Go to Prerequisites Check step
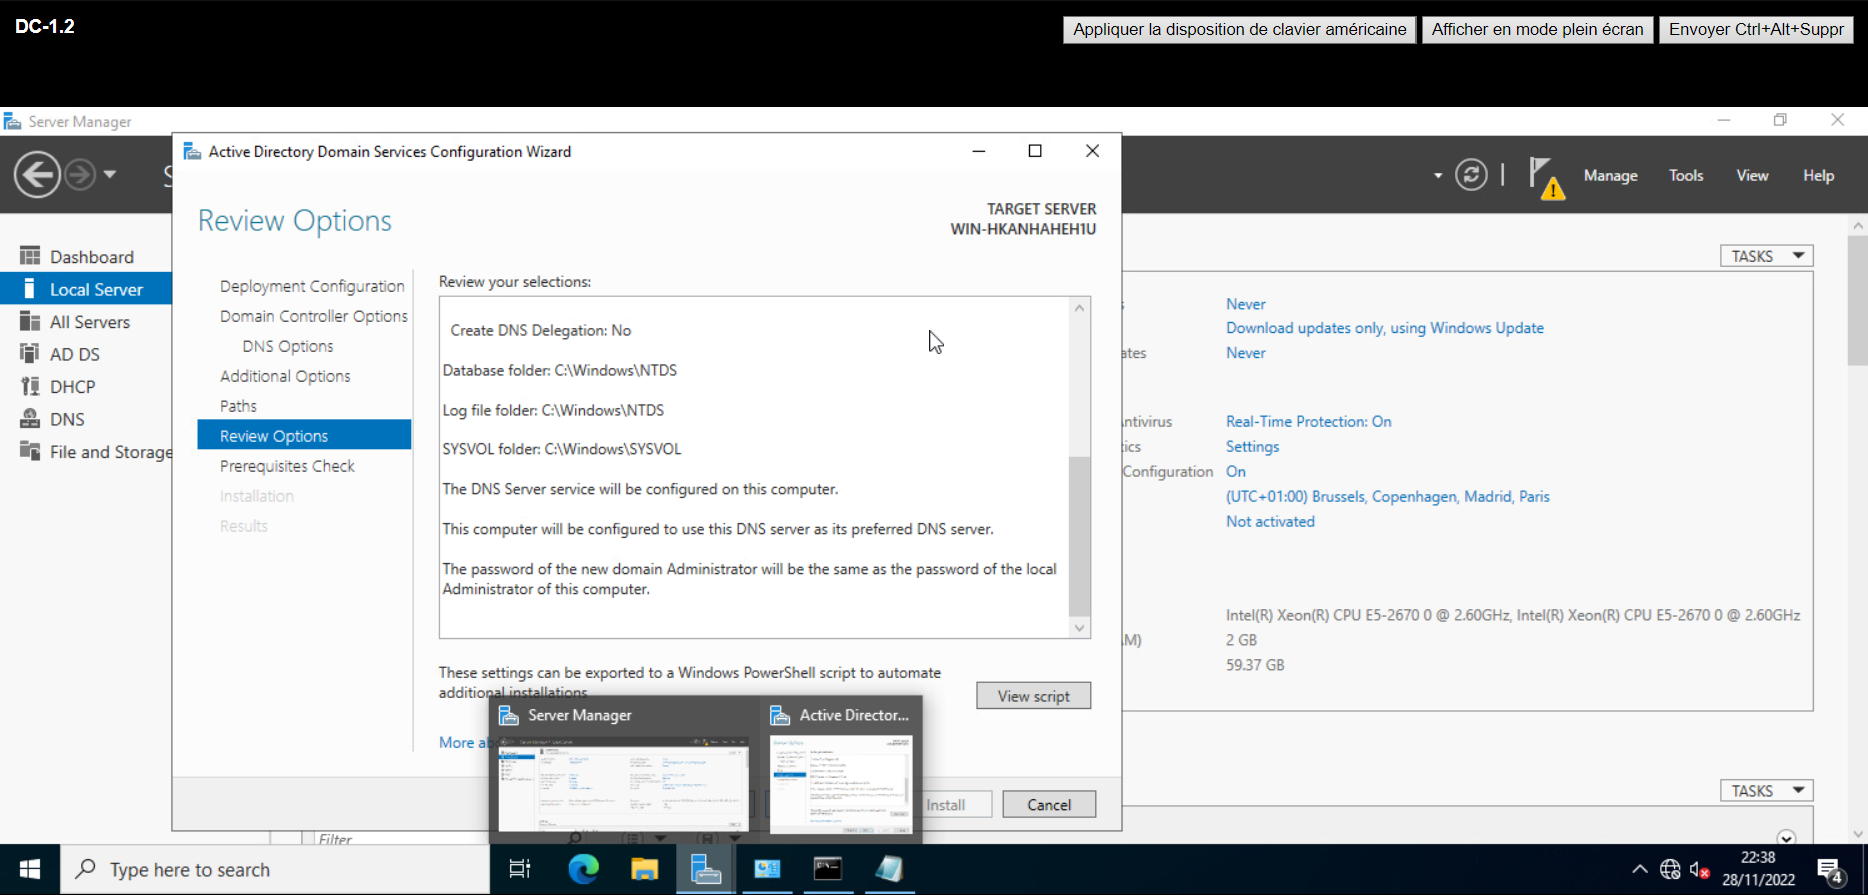Image resolution: width=1868 pixels, height=895 pixels. 287,466
